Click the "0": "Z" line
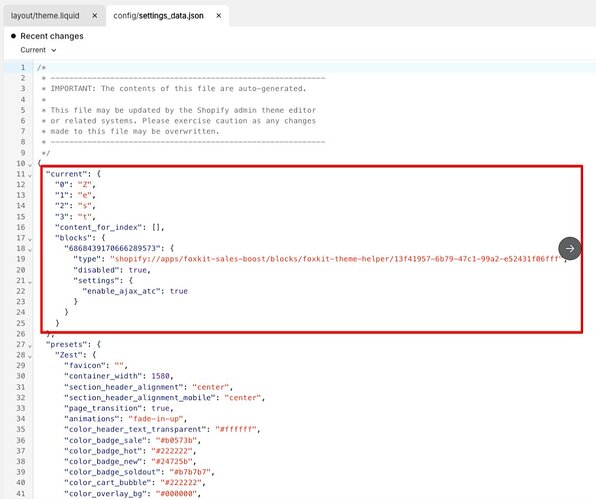 pos(75,185)
